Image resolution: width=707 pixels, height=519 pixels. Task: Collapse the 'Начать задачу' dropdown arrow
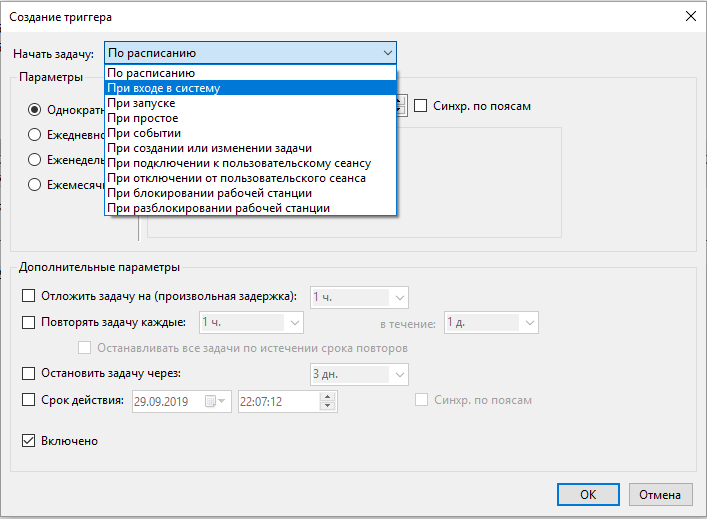[x=387, y=53]
